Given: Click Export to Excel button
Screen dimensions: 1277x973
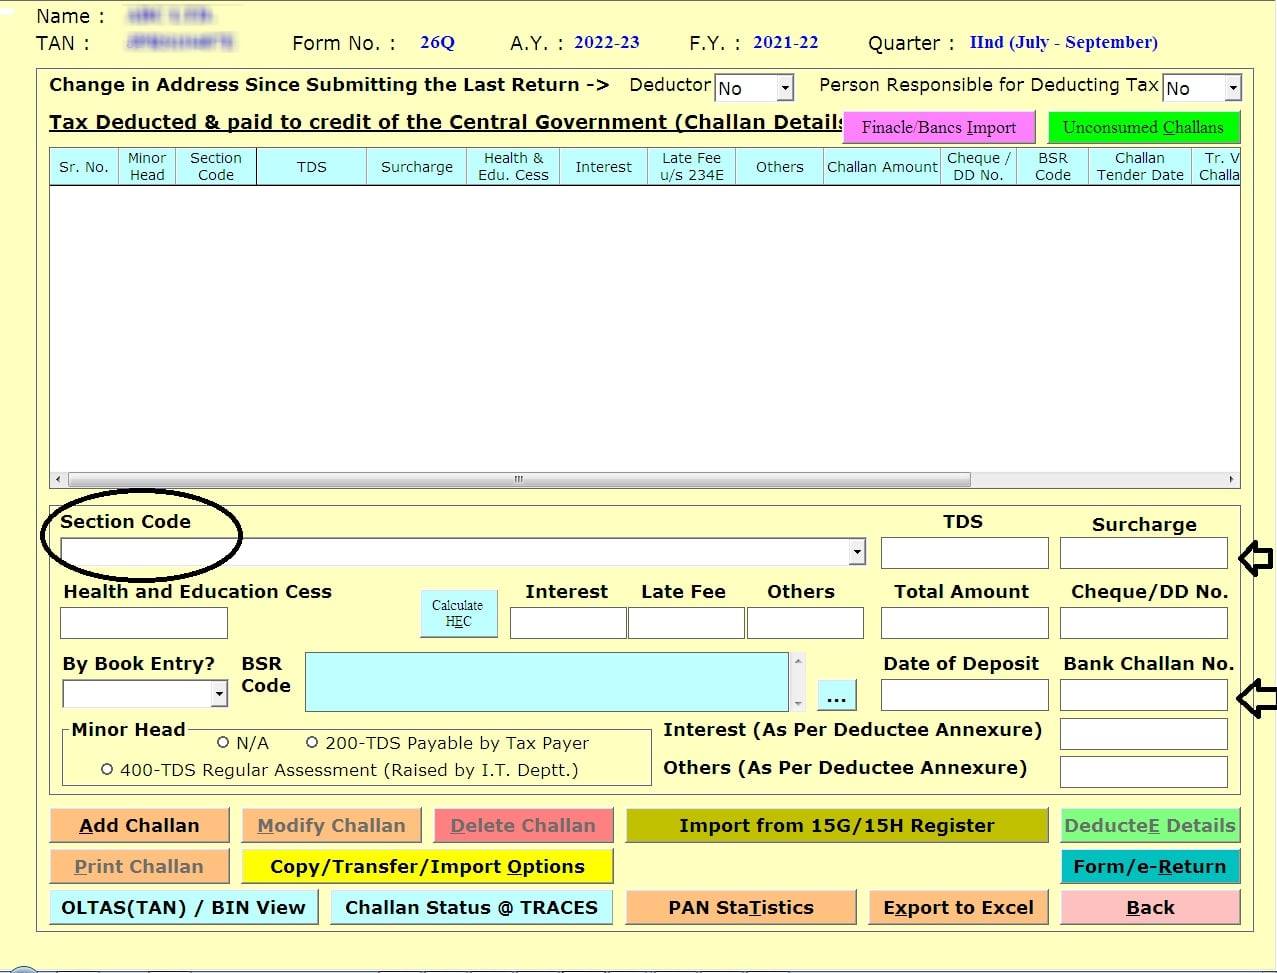Looking at the screenshot, I should [958, 907].
